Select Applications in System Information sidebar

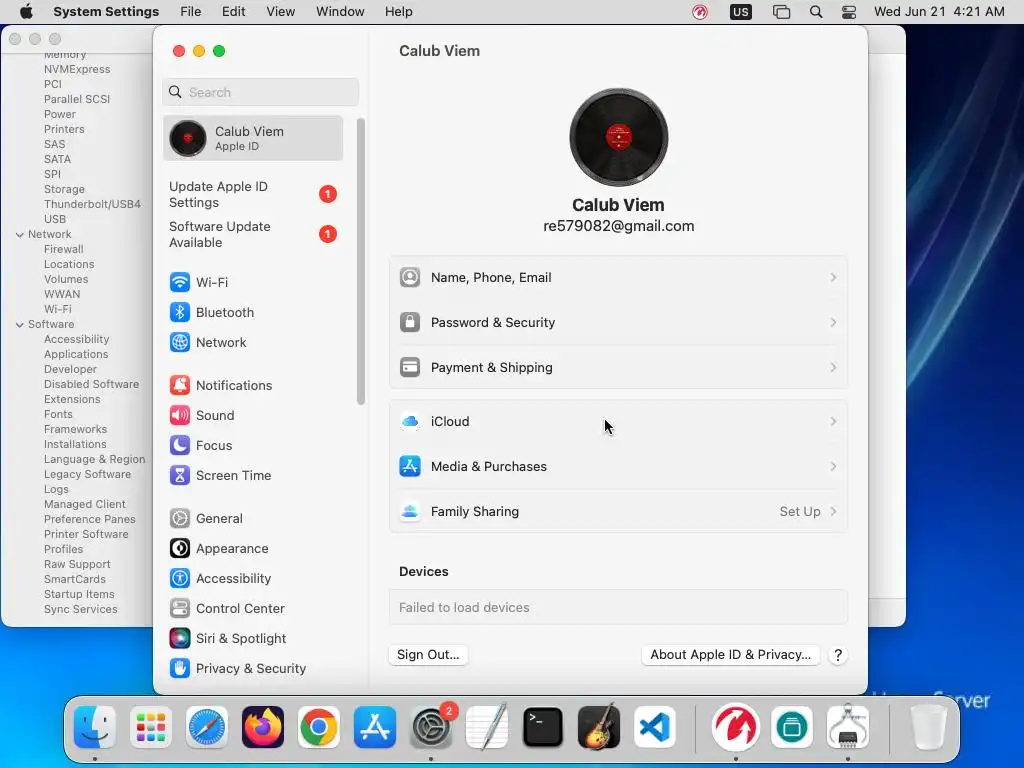(x=76, y=355)
